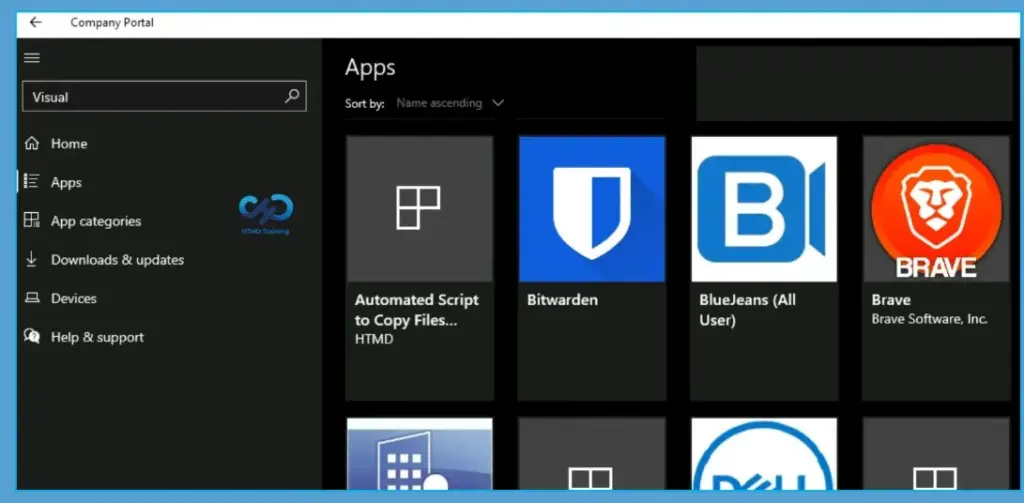Click the BlueJeans camera logo
The width and height of the screenshot is (1024, 503).
(764, 208)
